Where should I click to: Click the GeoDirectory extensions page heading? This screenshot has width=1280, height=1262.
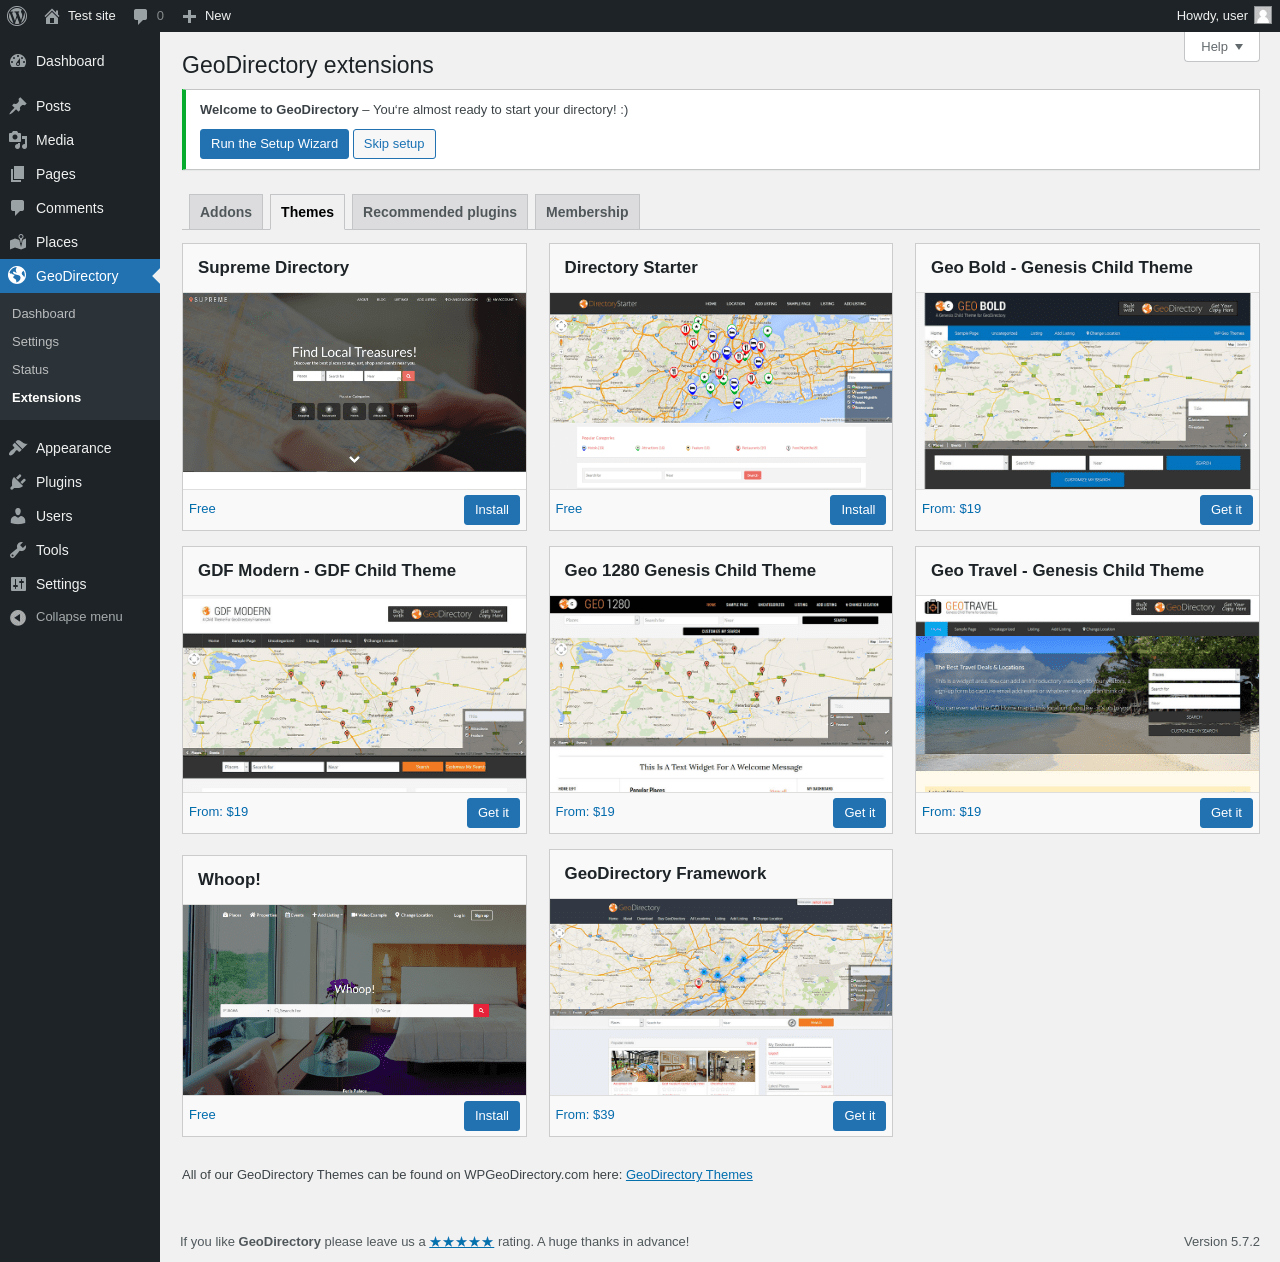click(x=308, y=65)
